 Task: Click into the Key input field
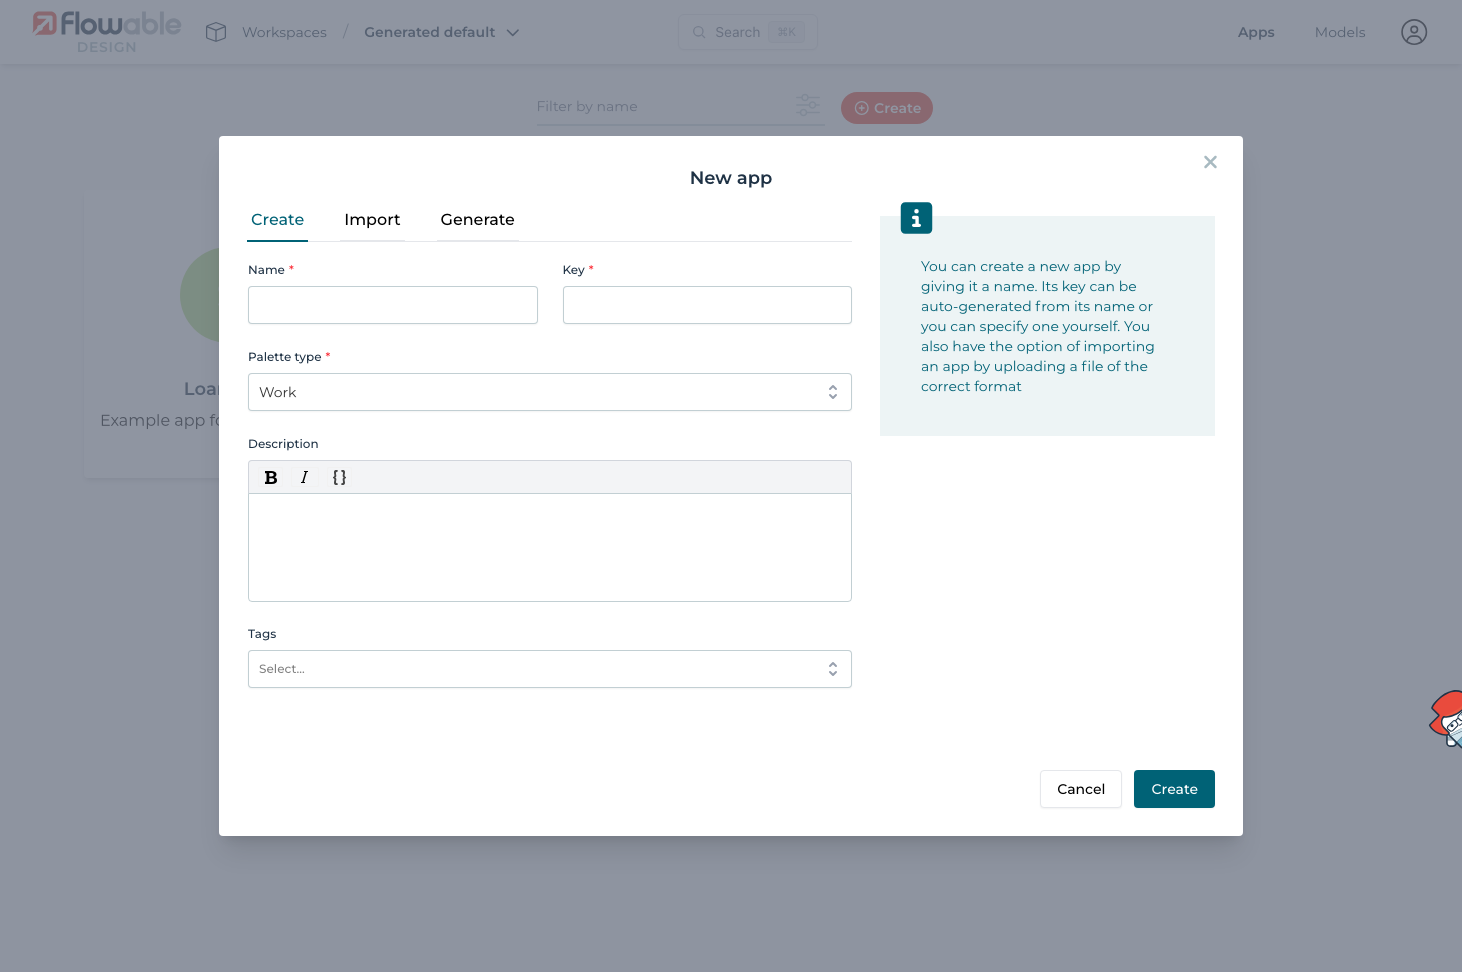click(706, 305)
